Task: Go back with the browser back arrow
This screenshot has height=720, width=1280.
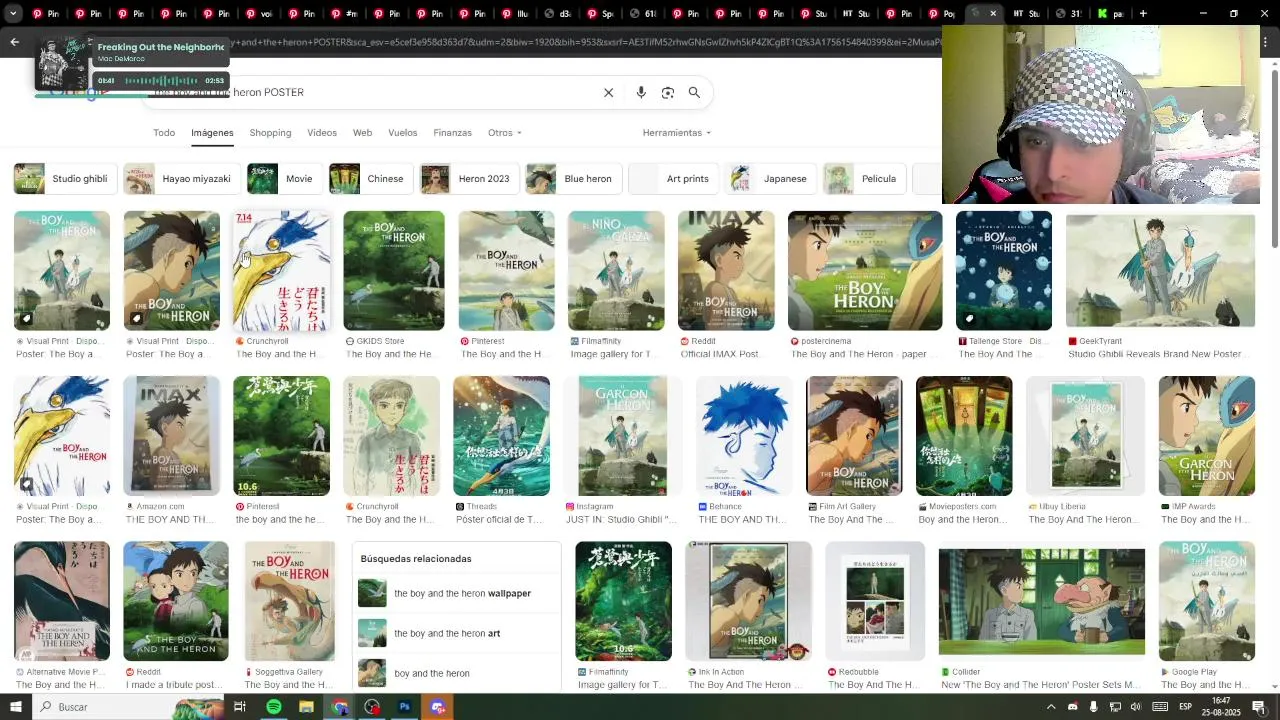Action: [14, 42]
